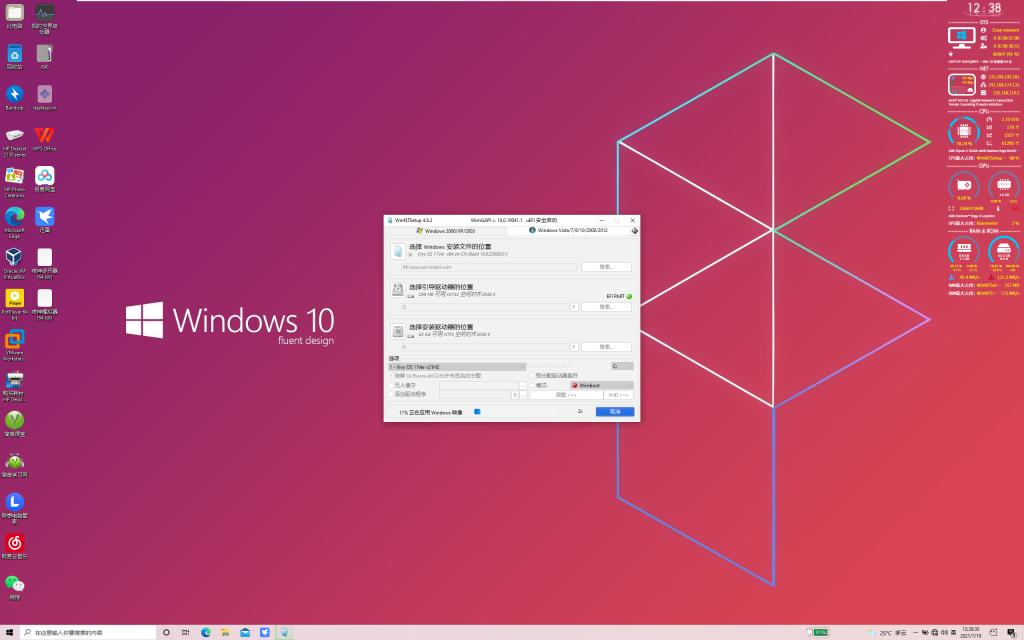
Task: Switch to the Windows Vista/7/8/10/2008/2012 tab
Action: coord(568,231)
